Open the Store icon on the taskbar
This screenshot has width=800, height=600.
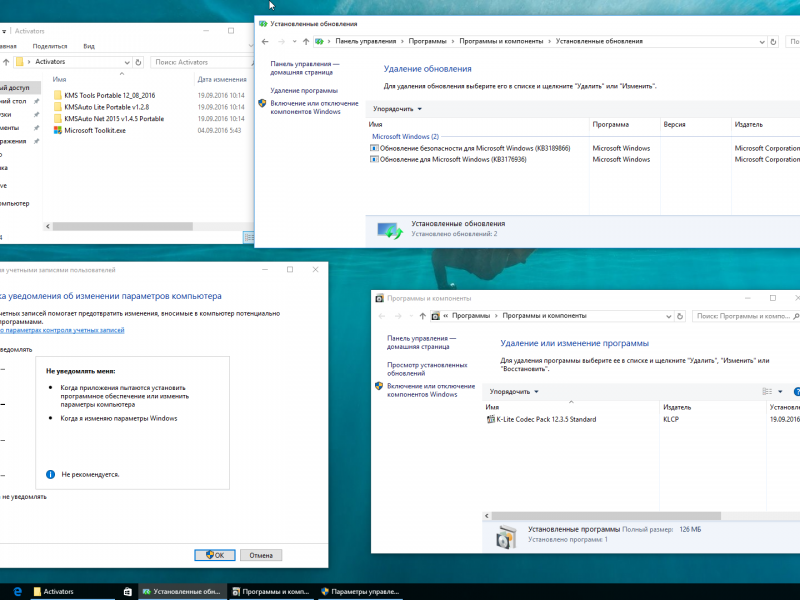(x=128, y=591)
